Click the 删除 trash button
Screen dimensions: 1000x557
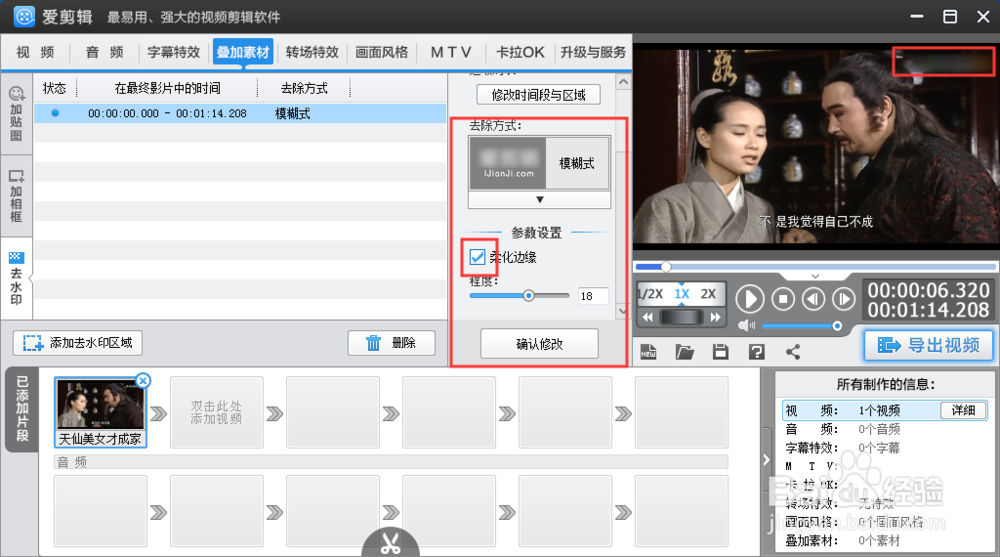[x=392, y=343]
